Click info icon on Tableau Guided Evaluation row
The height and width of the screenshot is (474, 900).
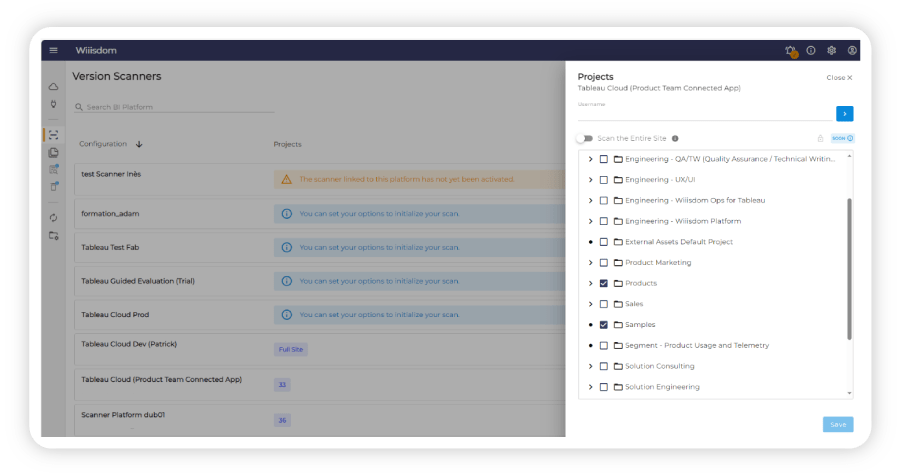click(286, 281)
